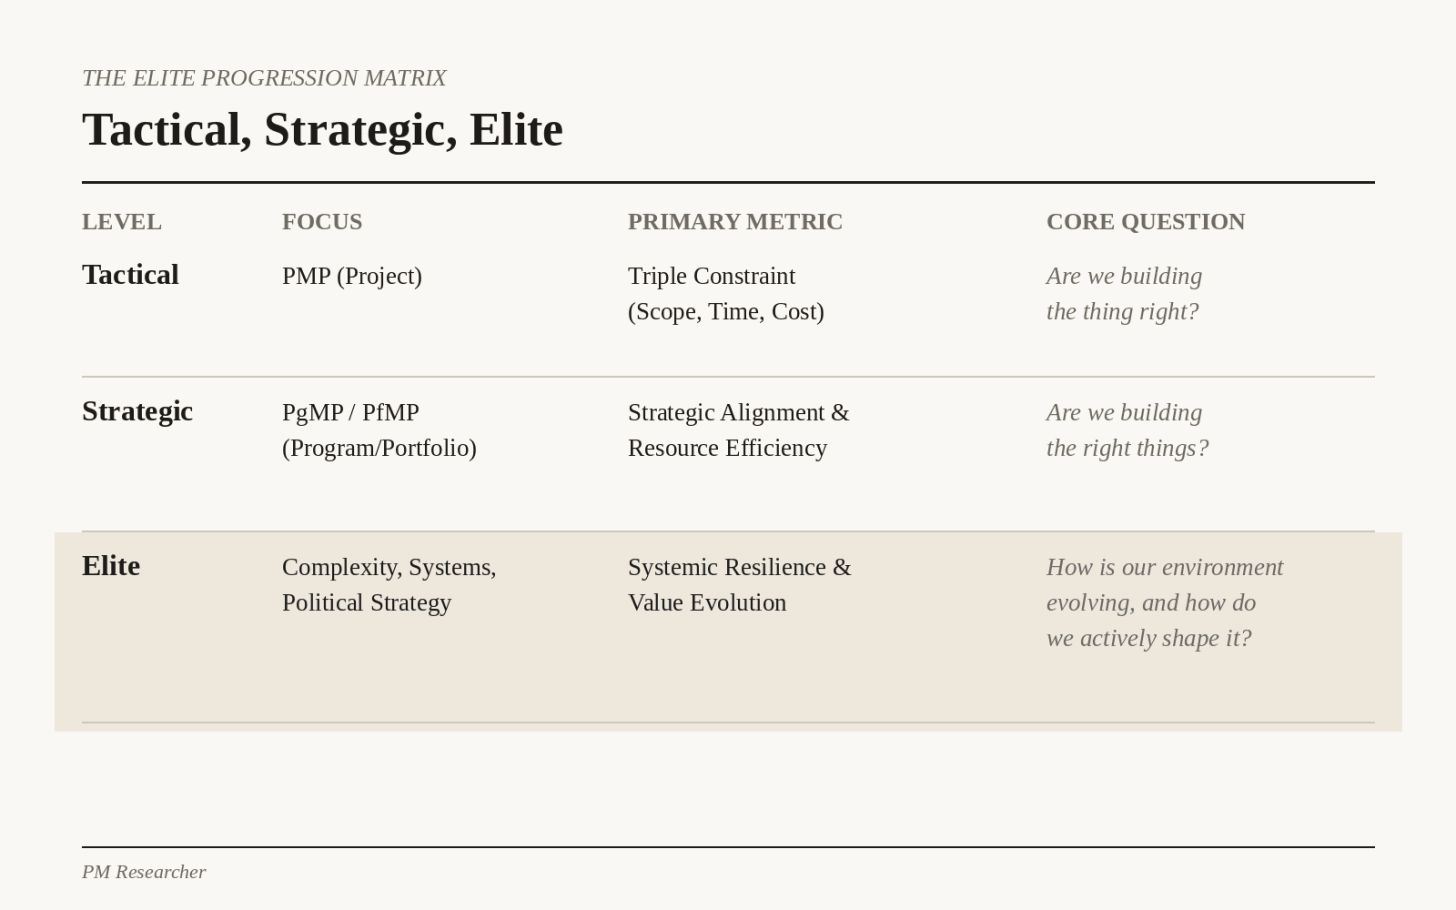1456x910 pixels.
Task: Select the Elite row label
Action: (x=111, y=566)
